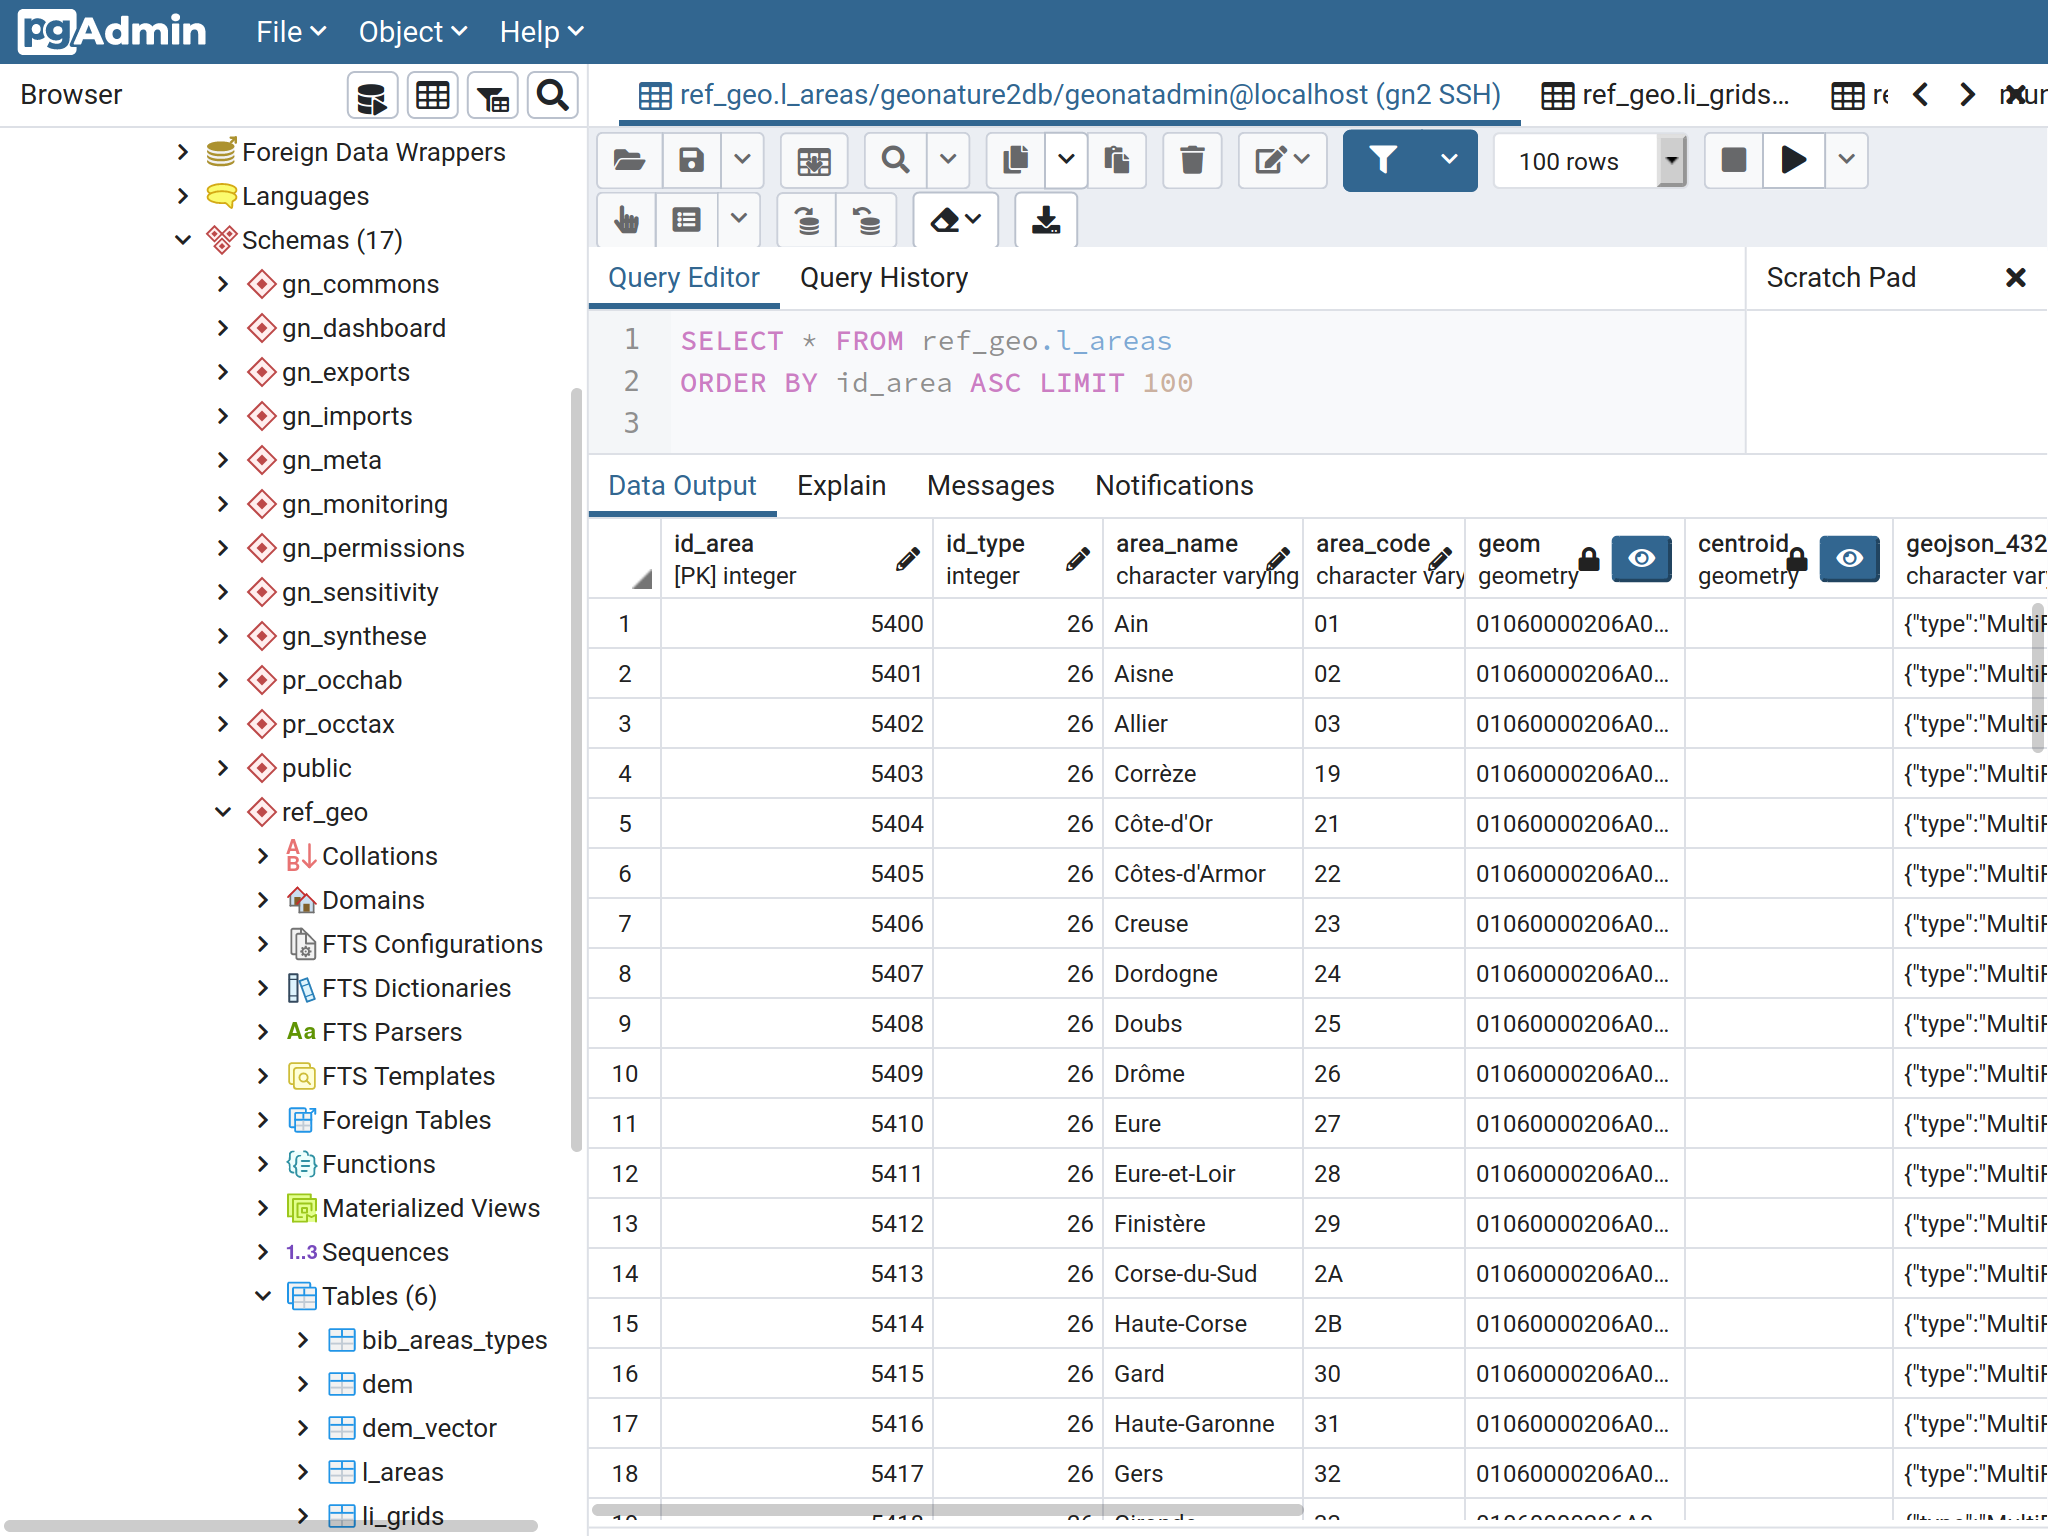Open the Save options dropdown arrow
This screenshot has height=1536, width=2048.
click(742, 160)
